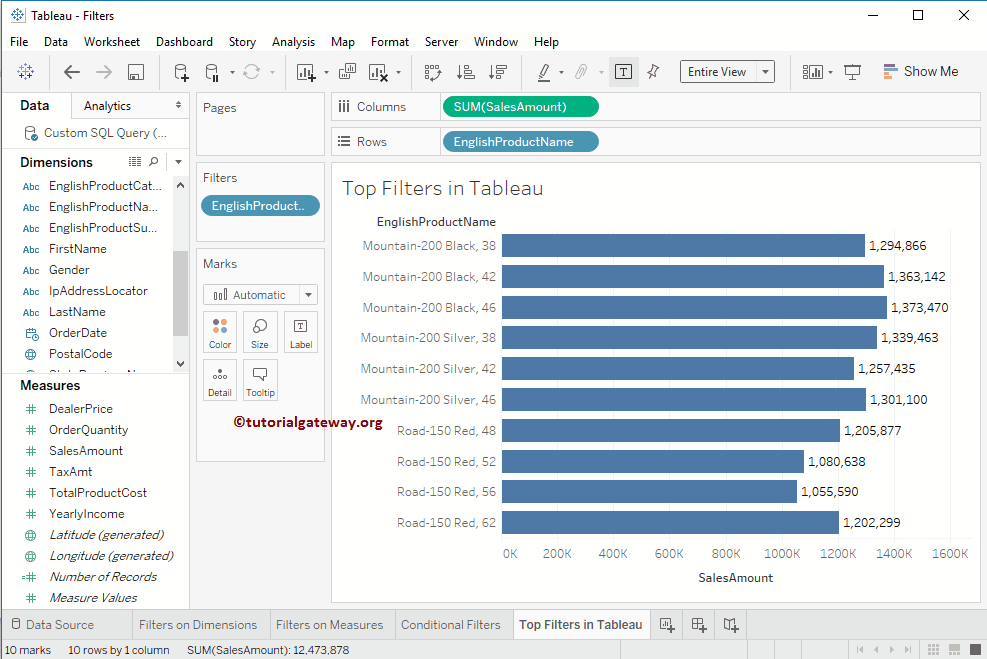Click the EnglishProductName filter pill
Viewport: 987px width, 659px height.
[260, 206]
